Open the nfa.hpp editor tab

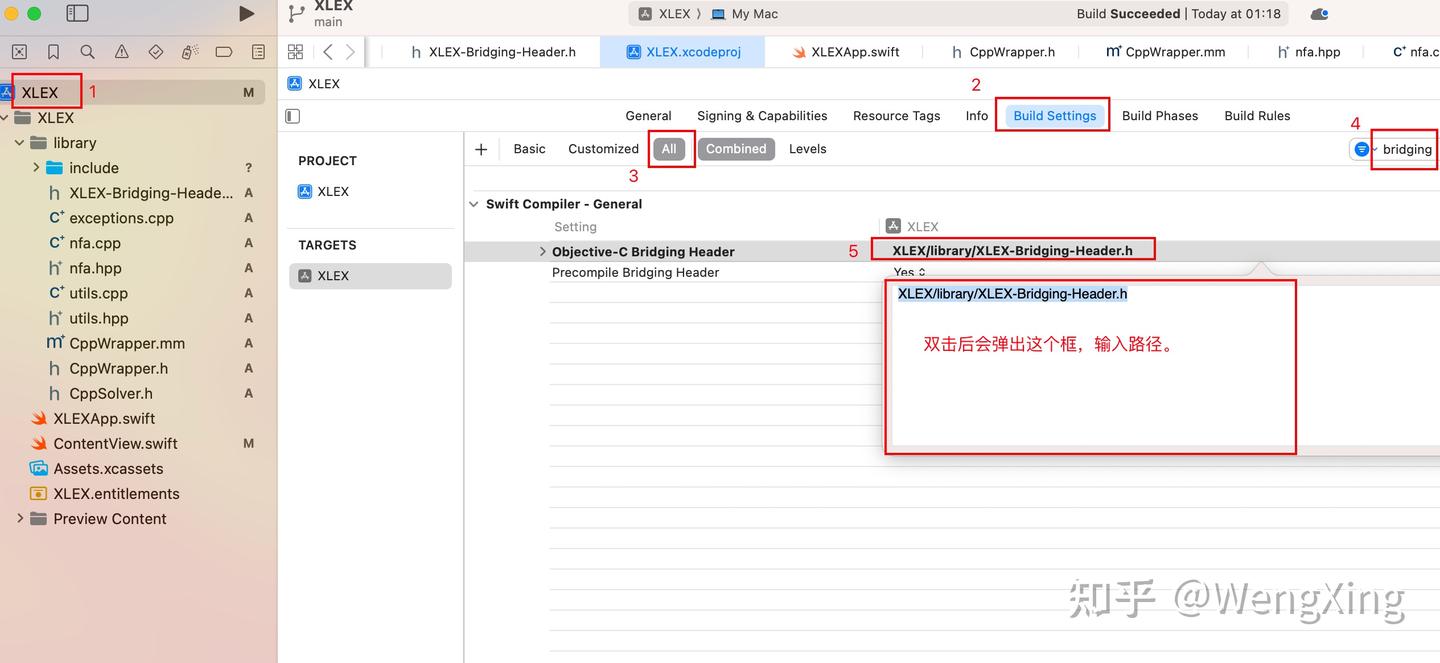1309,52
